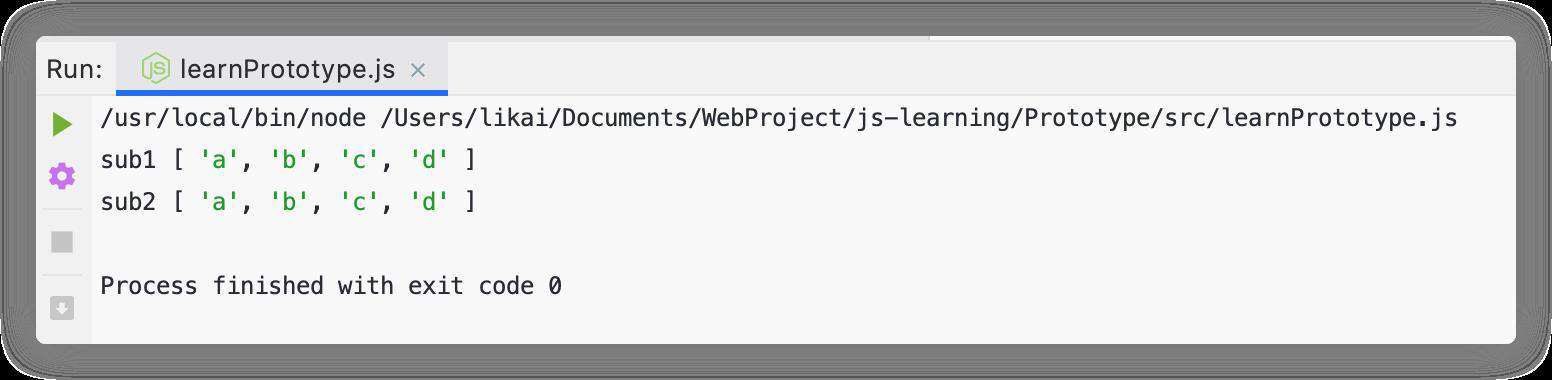Click the scroll-to-end down arrow icon
This screenshot has height=380, width=1552.
pyautogui.click(x=62, y=308)
